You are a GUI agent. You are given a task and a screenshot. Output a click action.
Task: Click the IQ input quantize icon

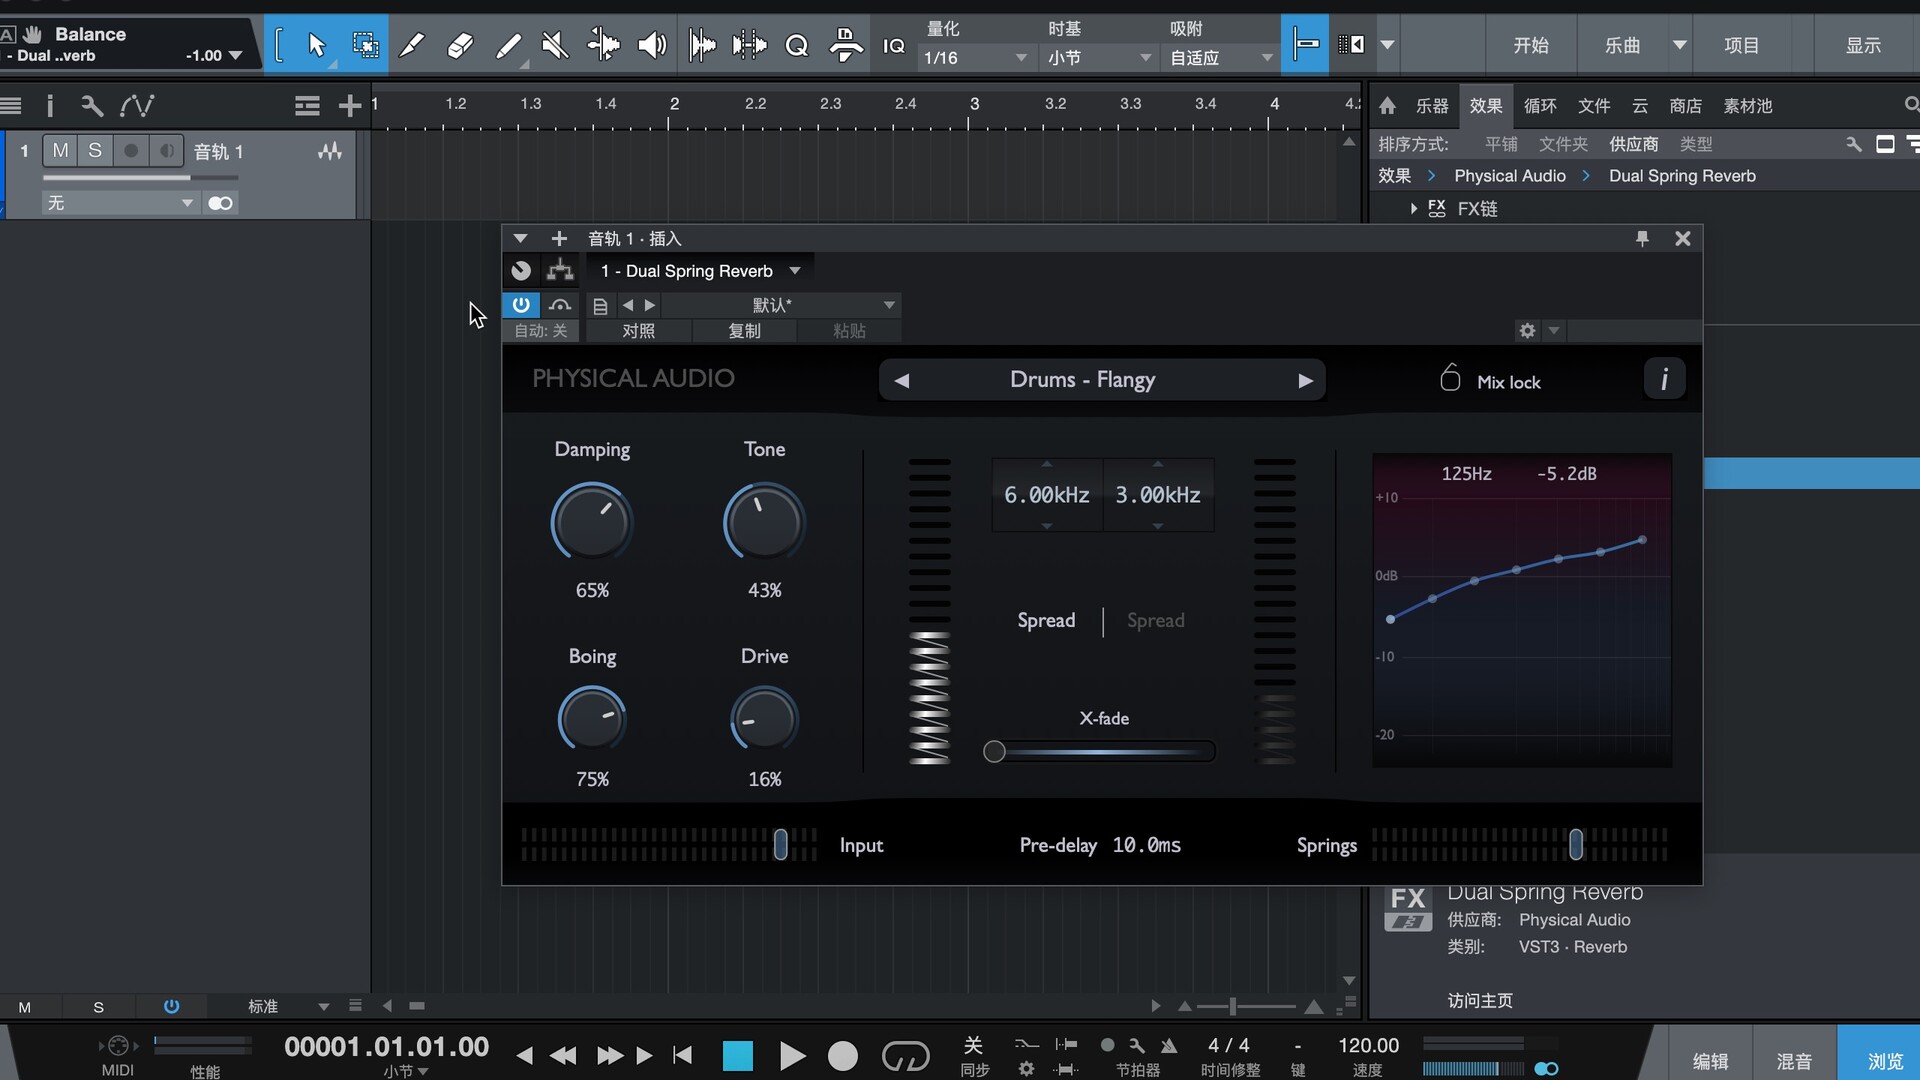point(893,46)
